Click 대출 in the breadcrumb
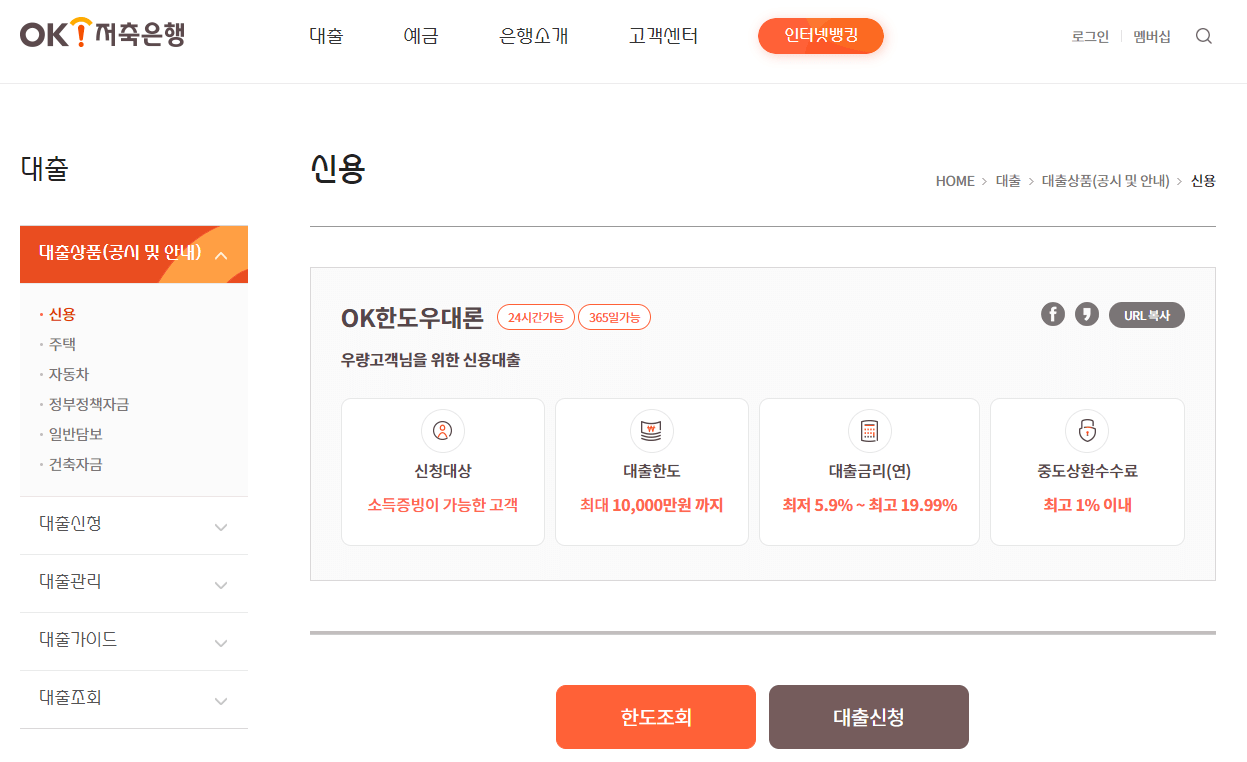 click(1008, 181)
